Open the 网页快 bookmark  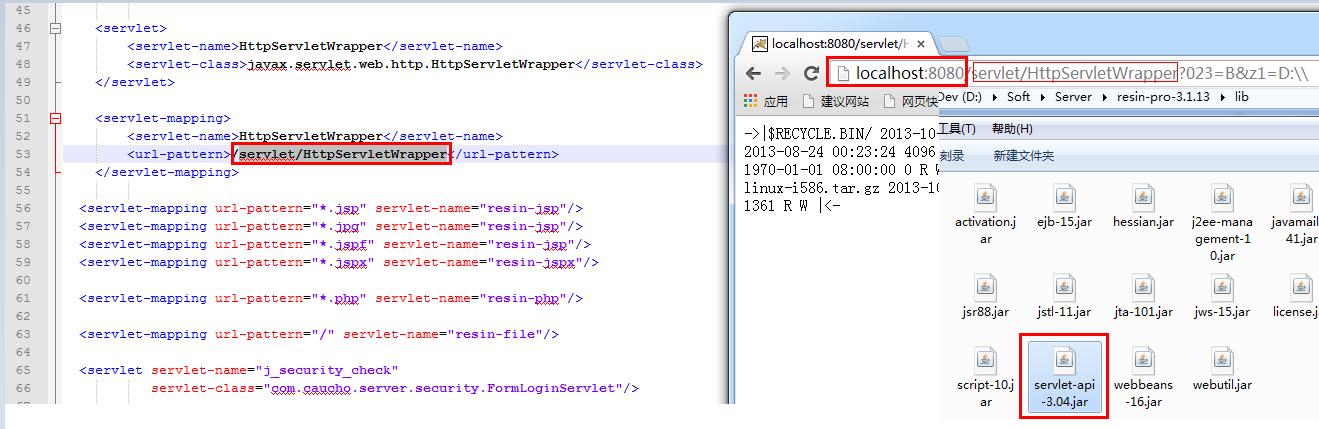tap(910, 101)
